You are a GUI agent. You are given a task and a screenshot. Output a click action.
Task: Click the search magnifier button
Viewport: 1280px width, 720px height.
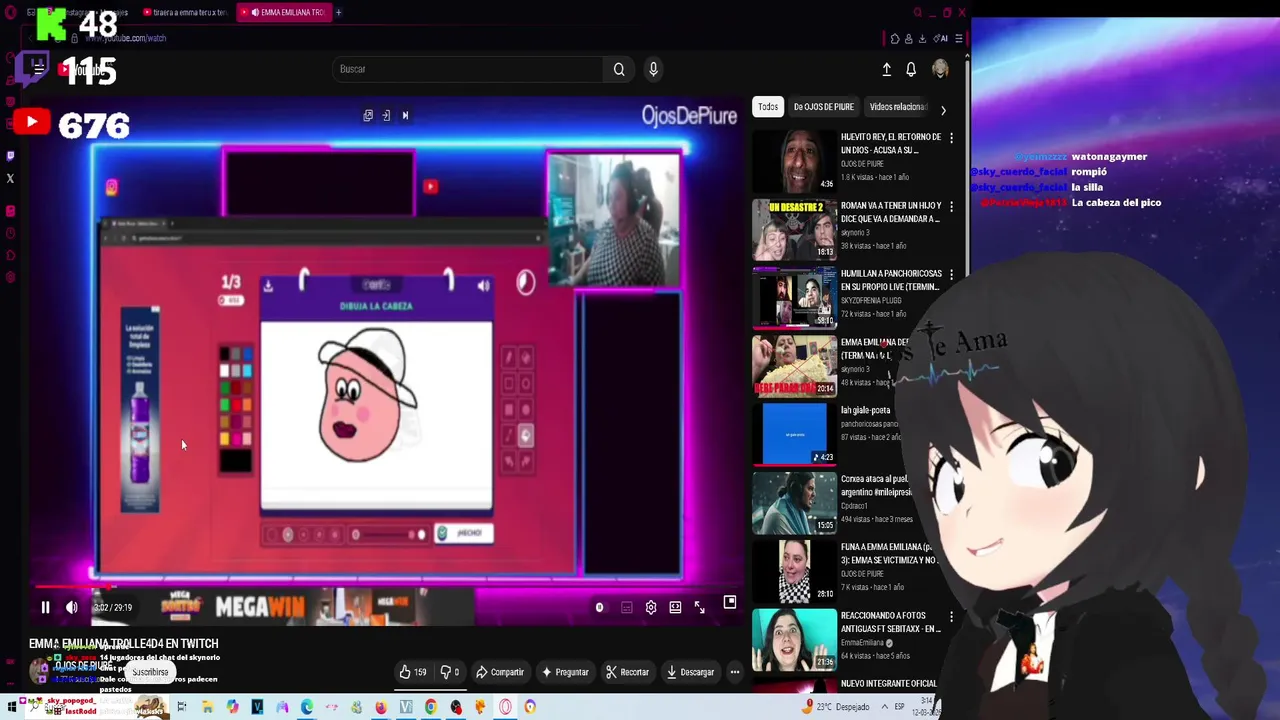coord(619,69)
